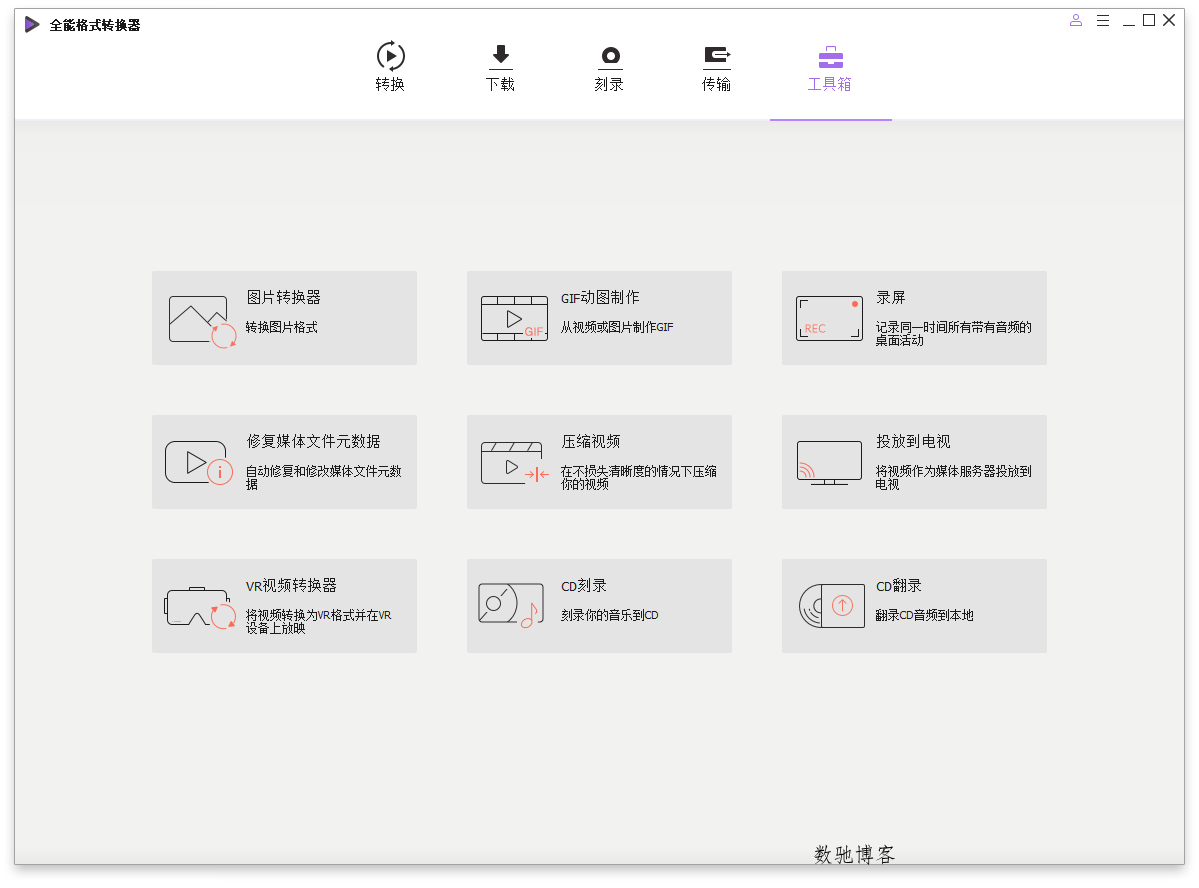This screenshot has height=888, width=1199.
Task: Switch to the 传输 tab label
Action: [716, 84]
